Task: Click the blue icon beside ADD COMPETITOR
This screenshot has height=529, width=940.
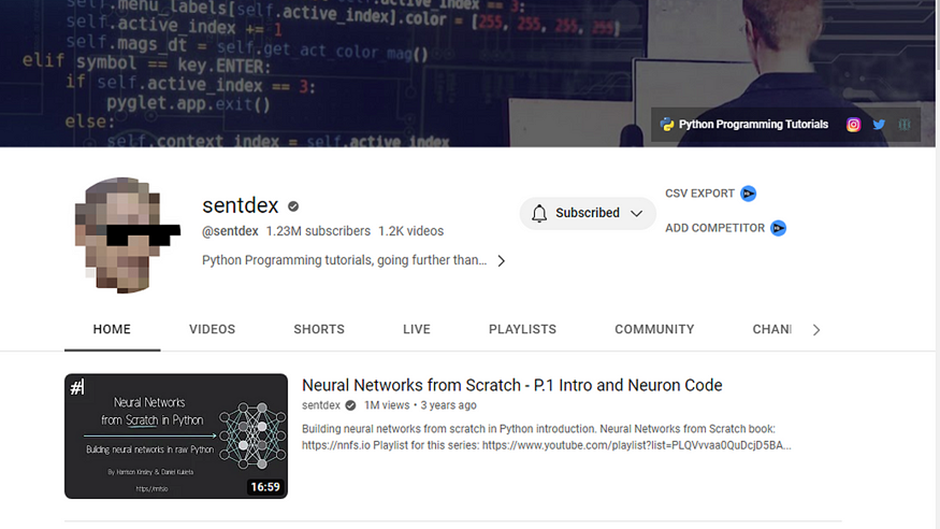Action: 778,228
